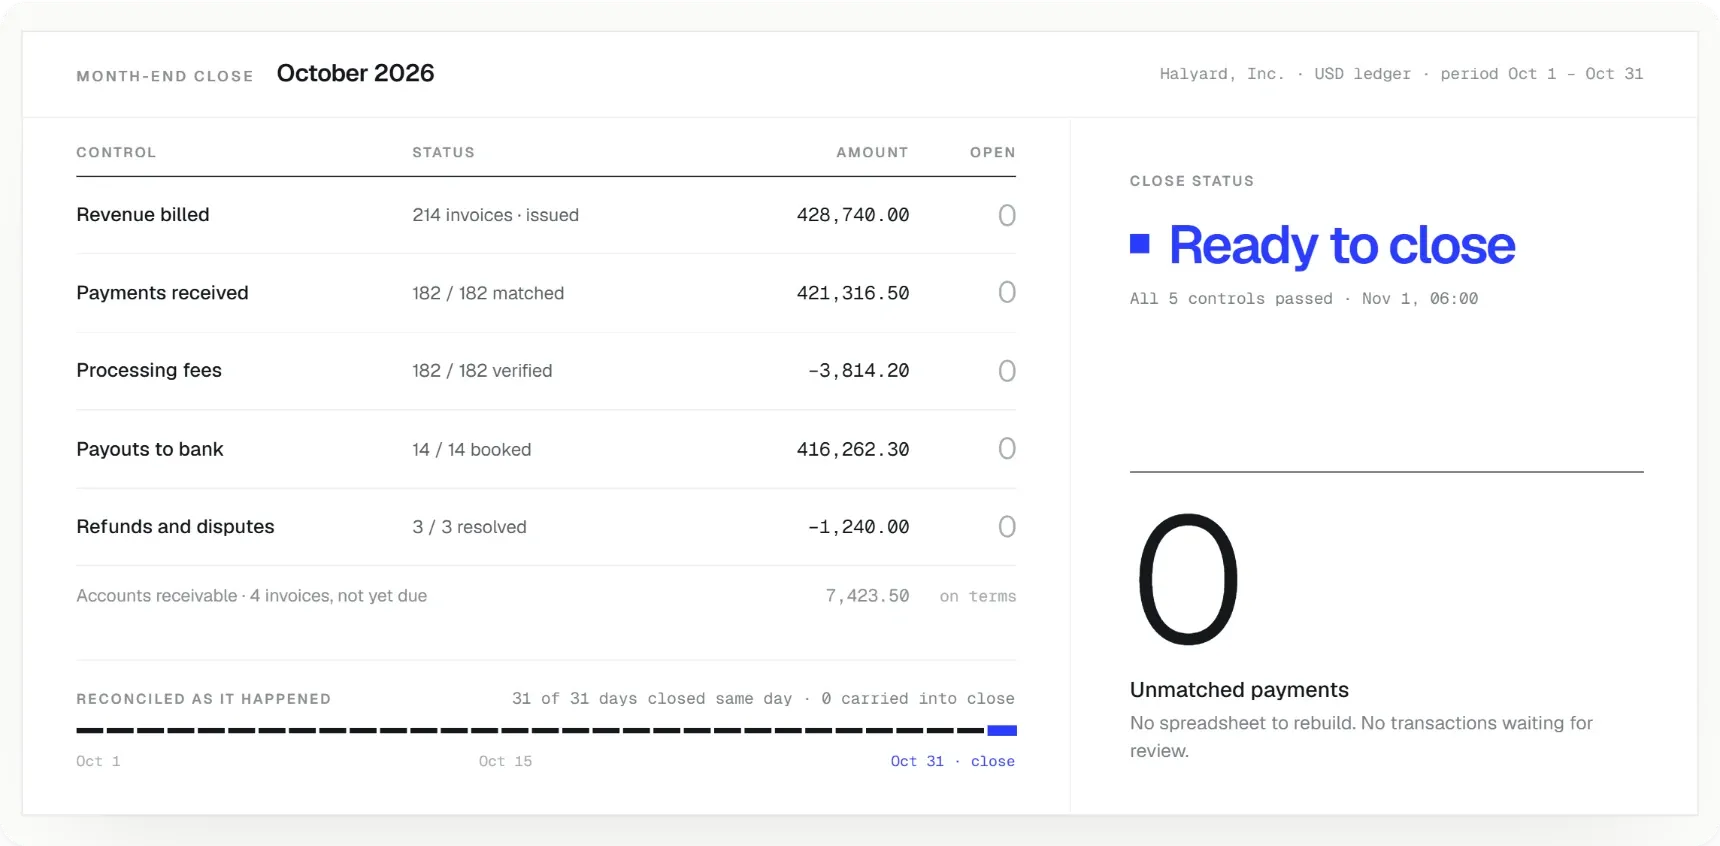Click the "on terms" label

977,597
